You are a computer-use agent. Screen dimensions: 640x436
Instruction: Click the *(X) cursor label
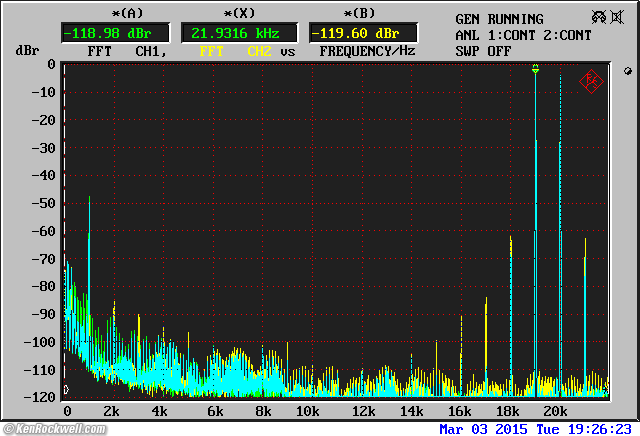[x=238, y=13]
